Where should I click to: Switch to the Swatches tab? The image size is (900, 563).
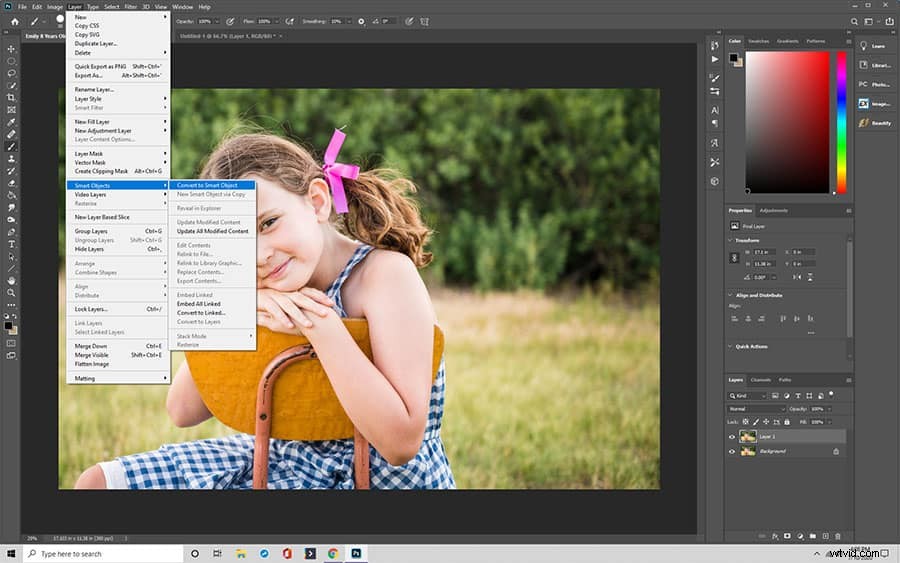(758, 41)
